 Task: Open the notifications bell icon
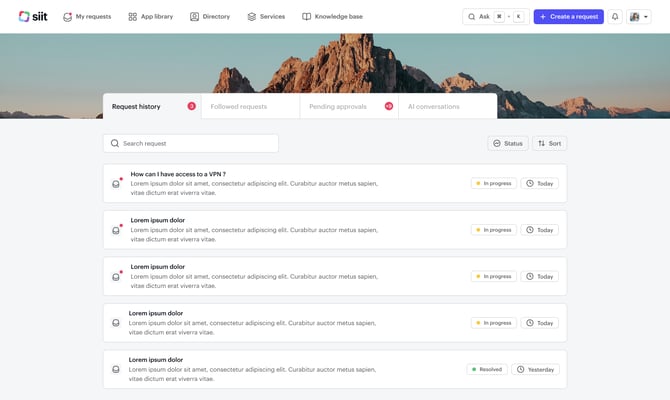614,17
